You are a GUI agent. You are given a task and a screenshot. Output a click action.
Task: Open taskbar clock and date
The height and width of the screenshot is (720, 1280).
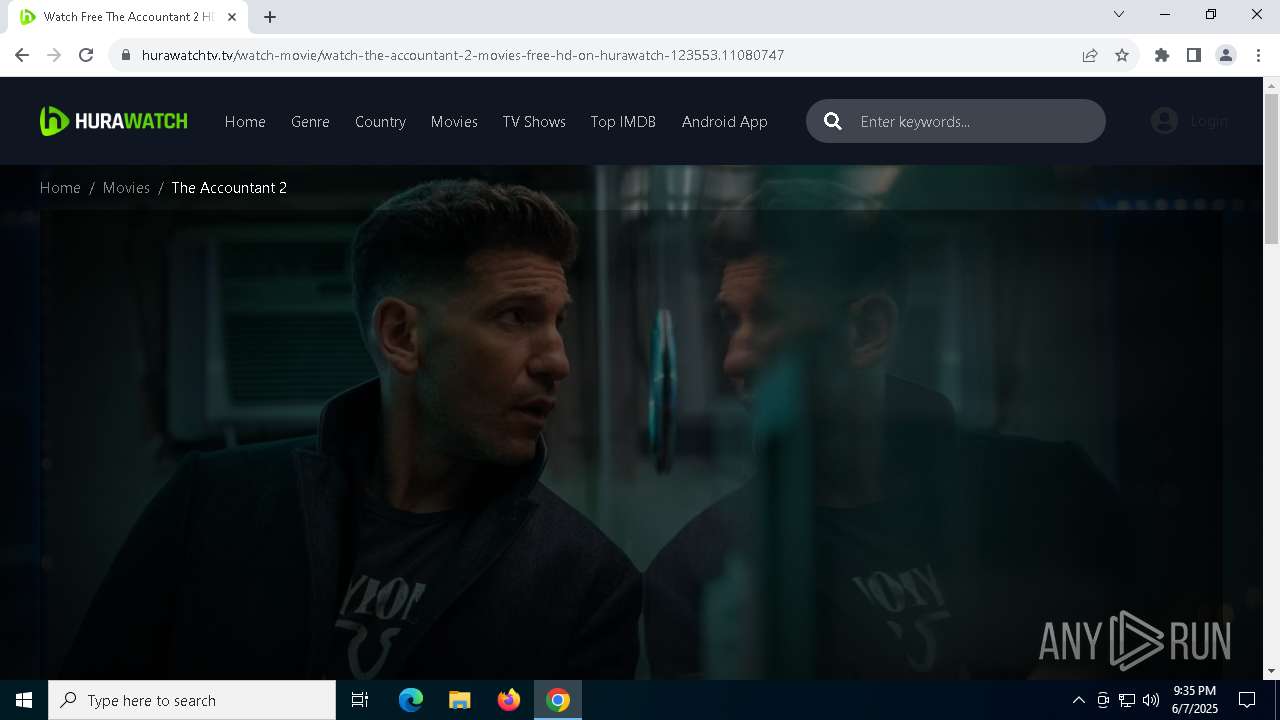click(1195, 700)
